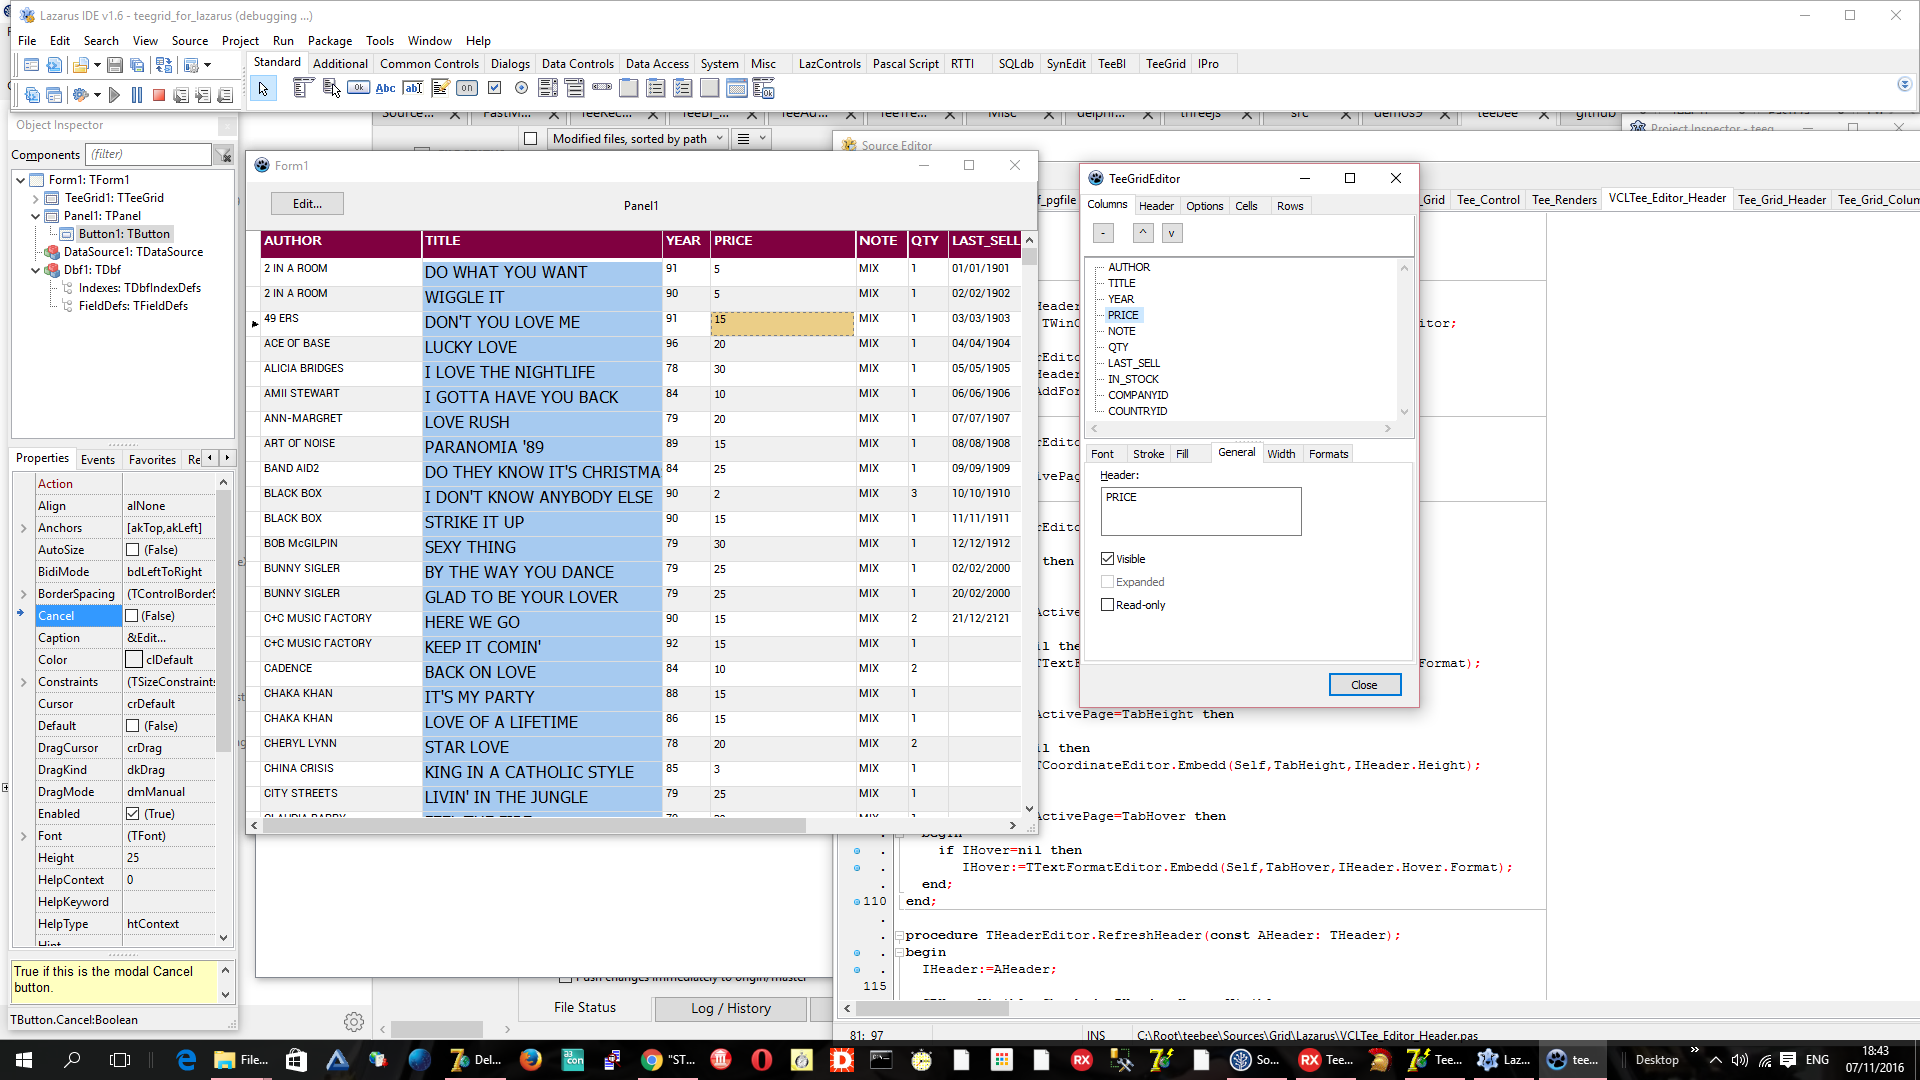Check the Expanded checkbox in column properties
This screenshot has height=1080, width=1920.
point(1106,582)
